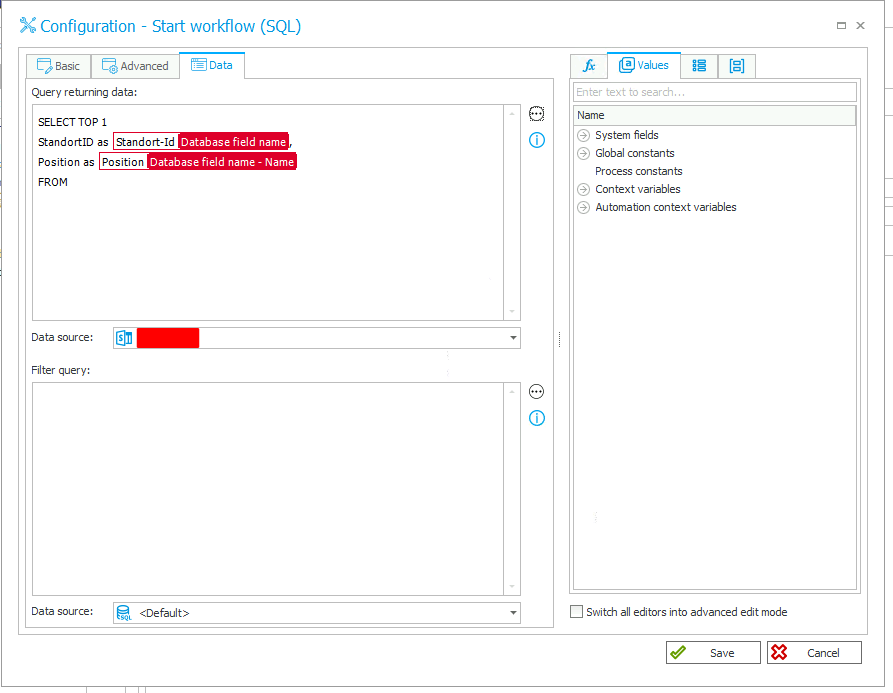Click the Save button
The width and height of the screenshot is (893, 693).
click(711, 653)
